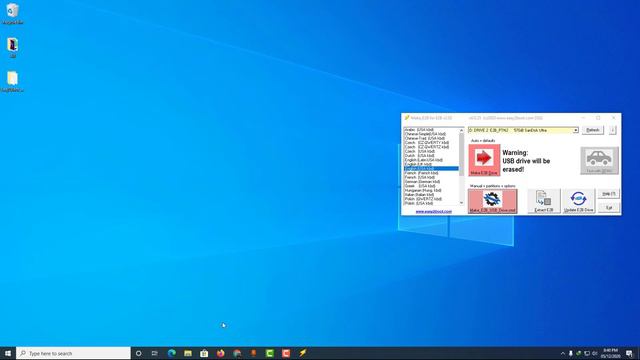Select Italian (Italian kbd) language entry
The height and width of the screenshot is (360, 640).
coord(431,195)
